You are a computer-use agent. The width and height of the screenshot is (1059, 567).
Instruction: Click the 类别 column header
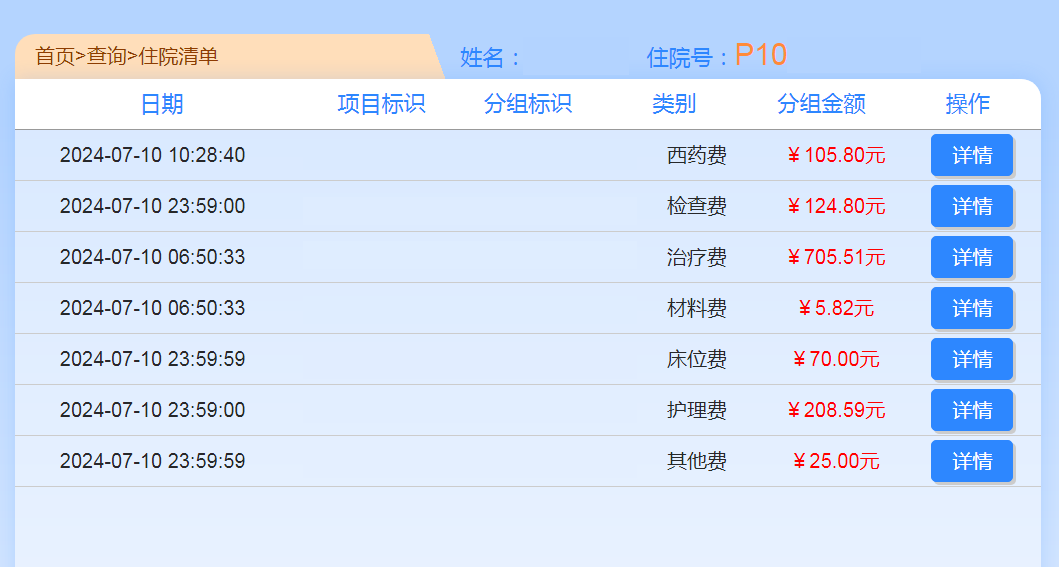coord(674,104)
